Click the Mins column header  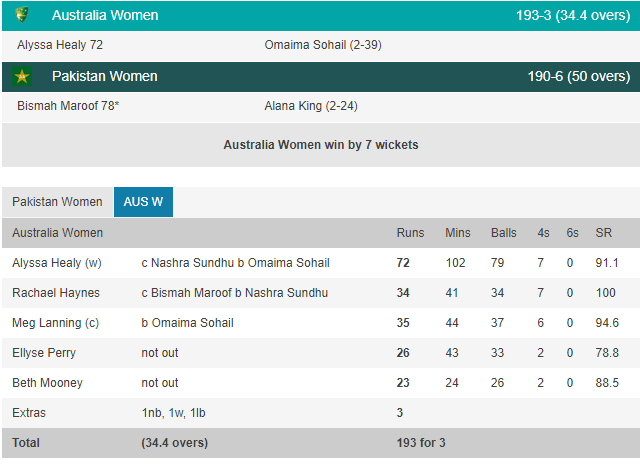point(457,233)
